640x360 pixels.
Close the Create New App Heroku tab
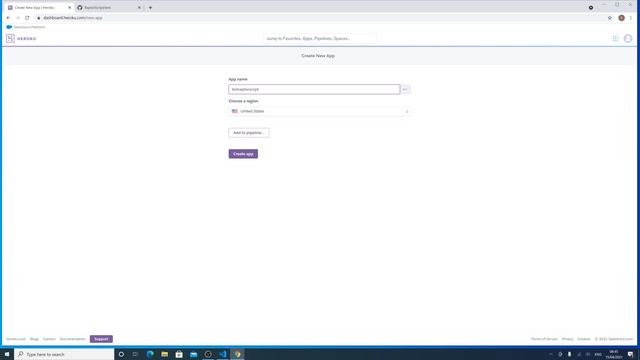69,8
